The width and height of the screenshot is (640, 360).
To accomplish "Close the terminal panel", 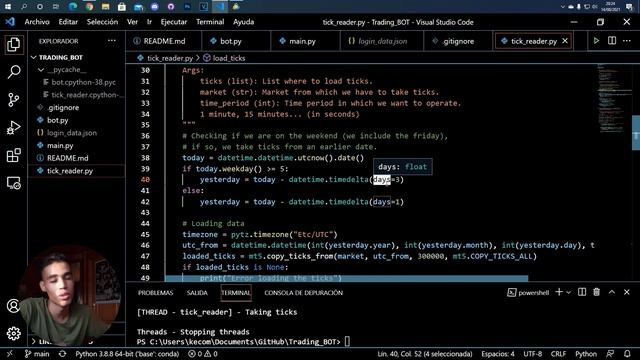I will coord(627,292).
